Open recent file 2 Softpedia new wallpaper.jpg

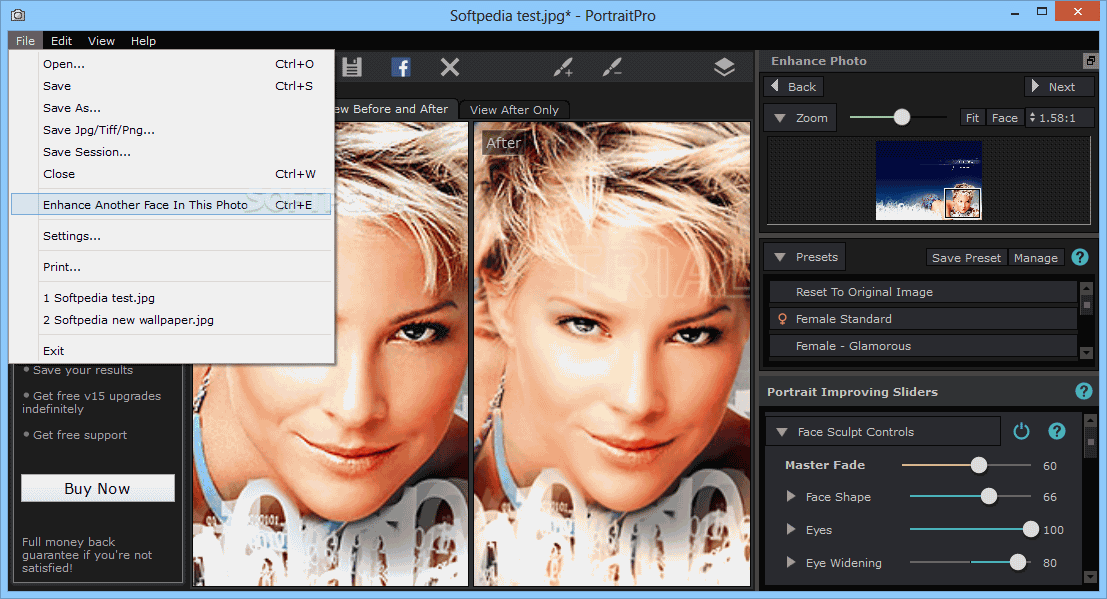(172, 320)
